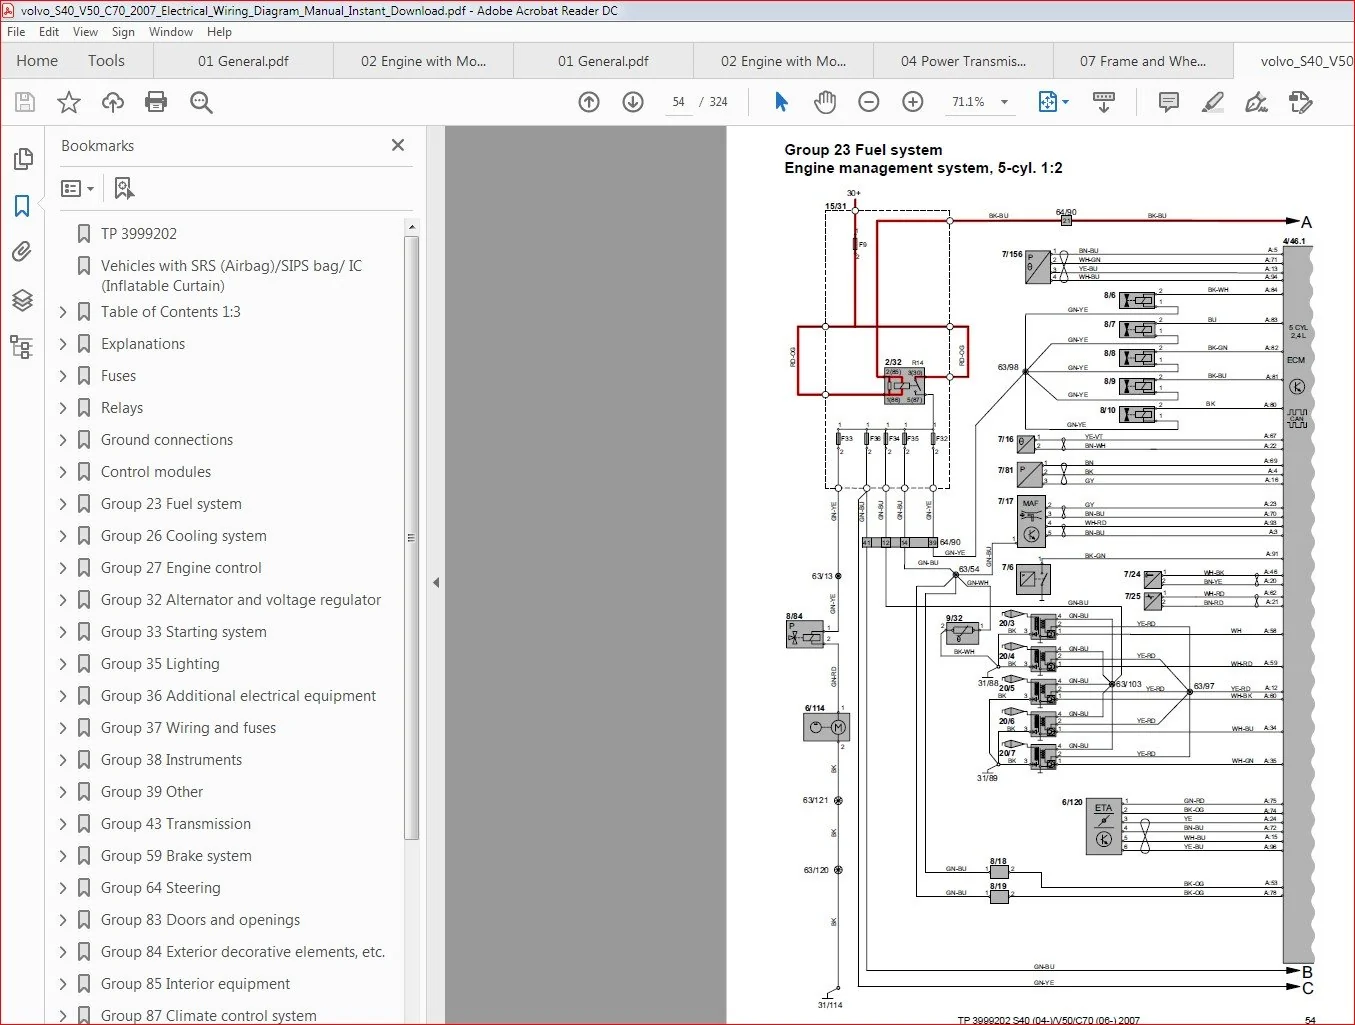Expand Group 26 Cooling system bookmark

(63, 536)
